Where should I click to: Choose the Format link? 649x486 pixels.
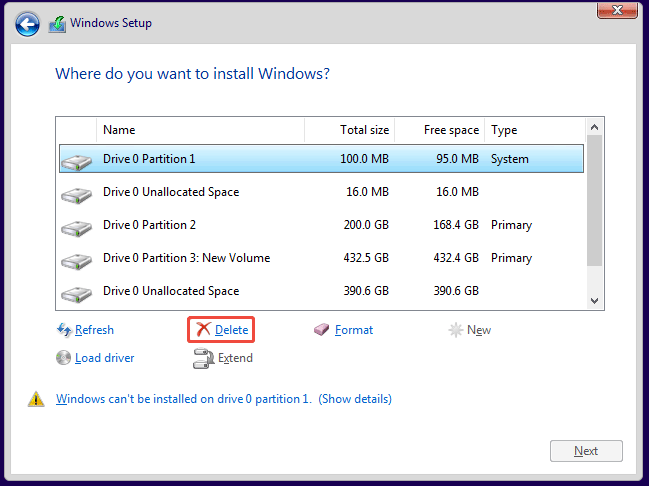[x=354, y=330]
